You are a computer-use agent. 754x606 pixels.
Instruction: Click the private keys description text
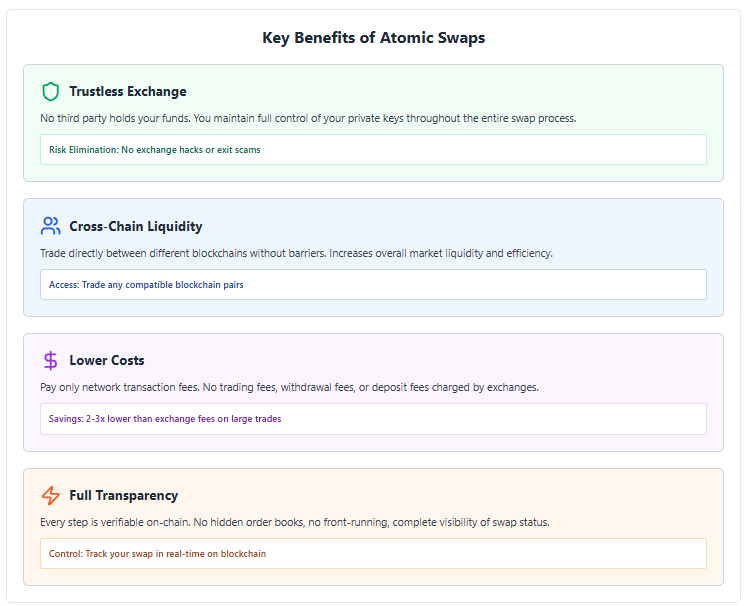pos(308,118)
